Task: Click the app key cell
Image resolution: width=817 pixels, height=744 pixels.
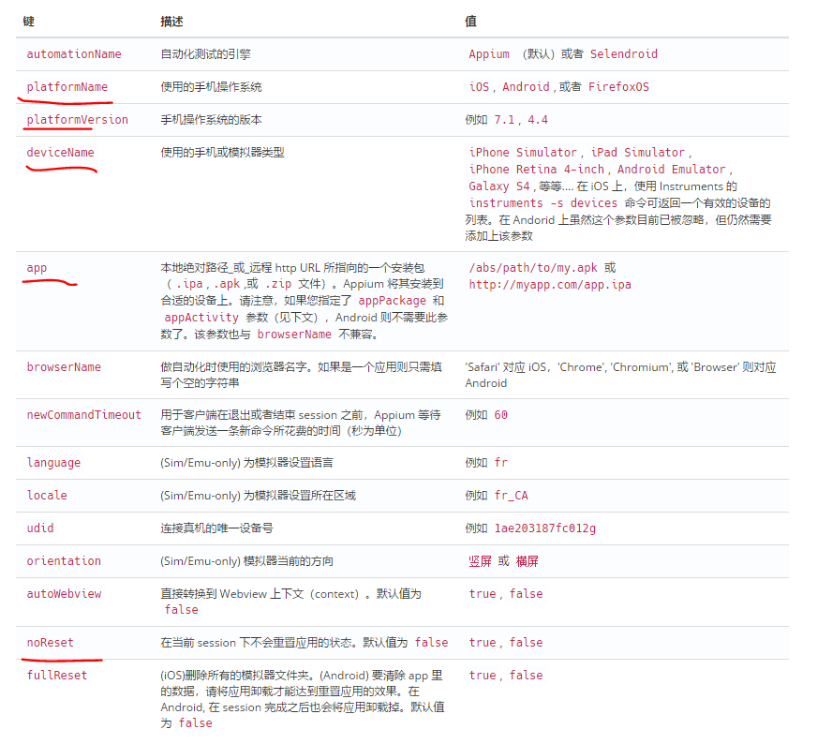Action: pyautogui.click(x=36, y=268)
